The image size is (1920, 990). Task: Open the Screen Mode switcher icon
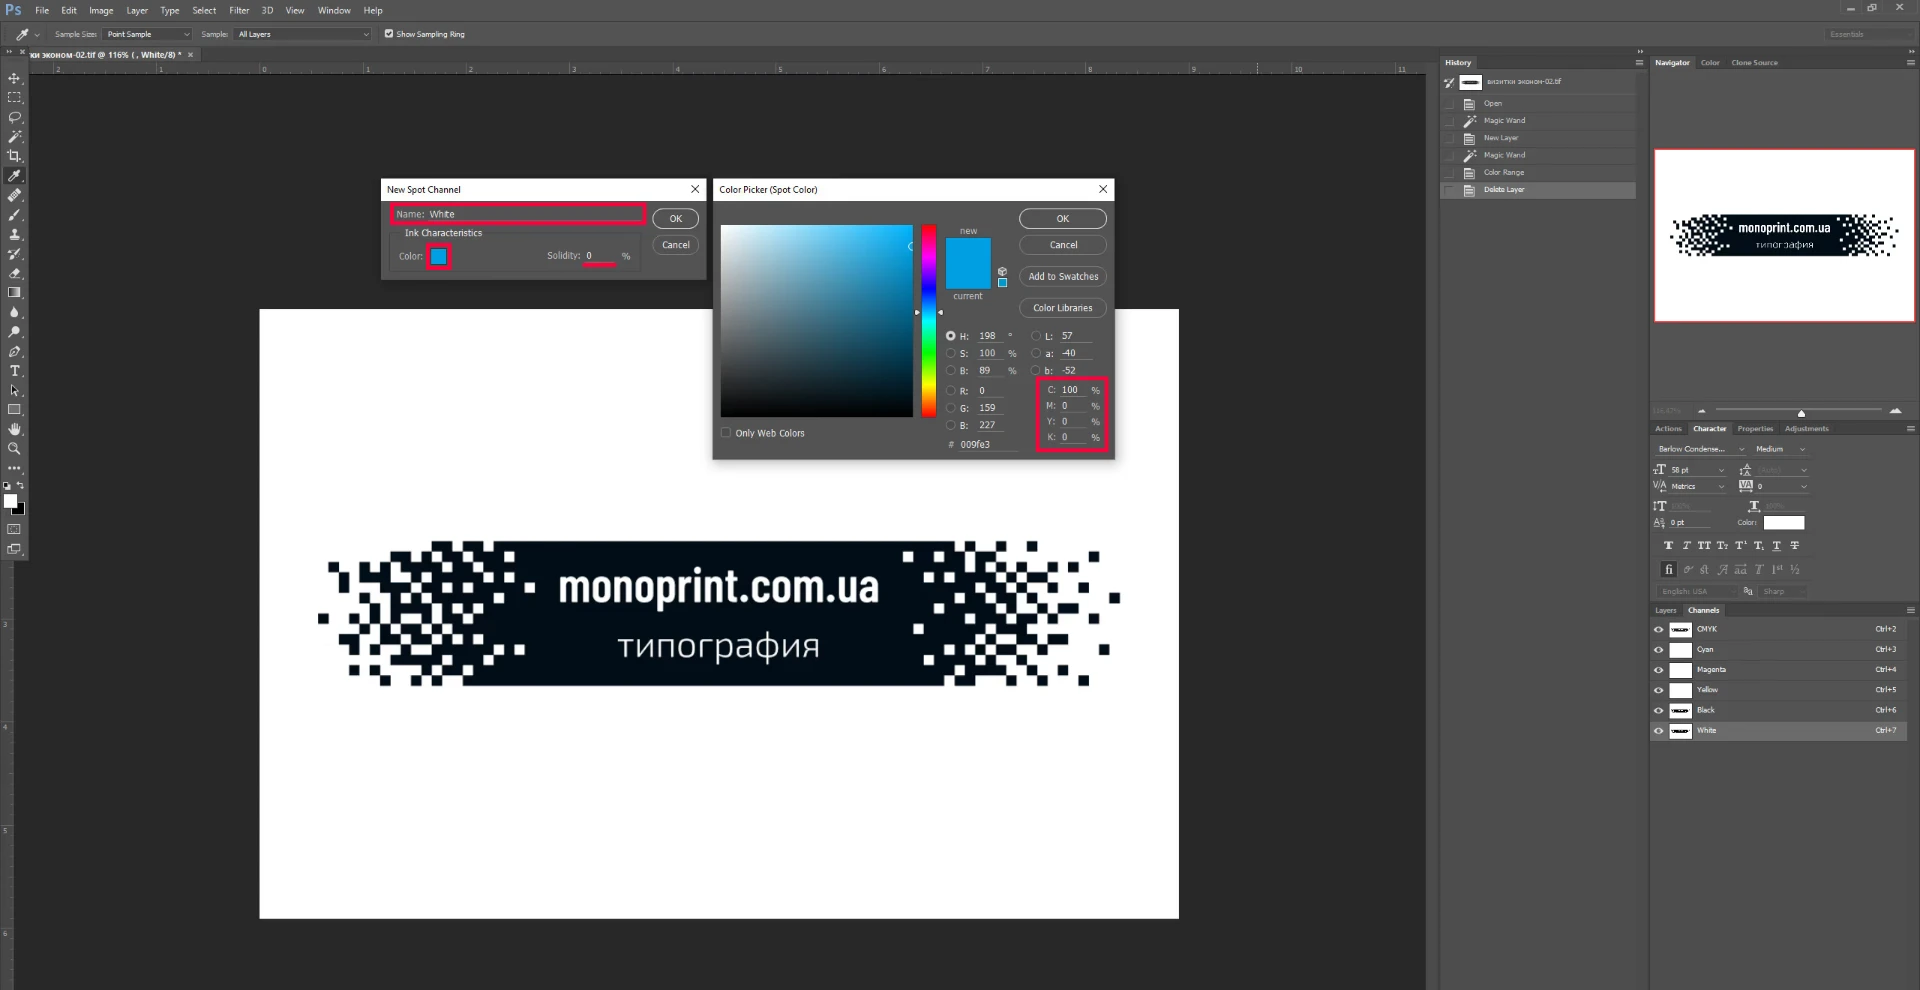(x=14, y=549)
